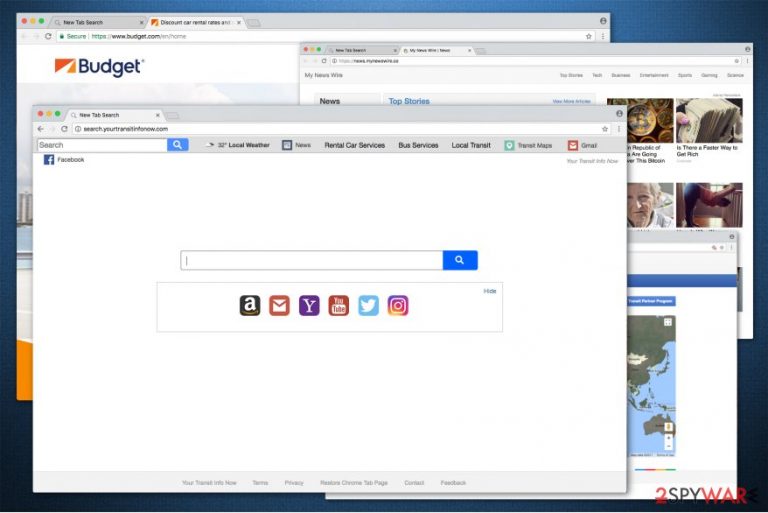Open the Amazon shortcut icon
The width and height of the screenshot is (768, 513).
(x=250, y=305)
